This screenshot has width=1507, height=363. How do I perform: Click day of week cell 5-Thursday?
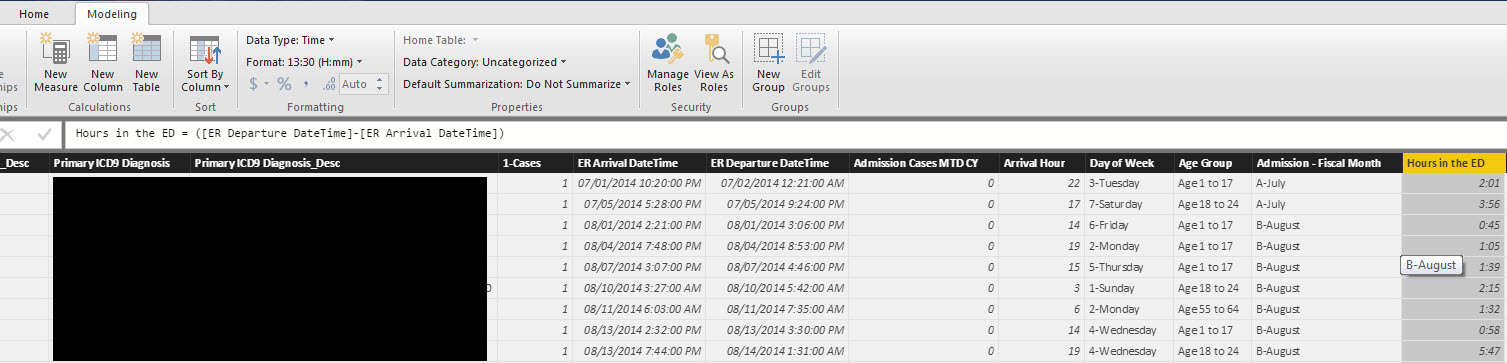(x=1130, y=267)
